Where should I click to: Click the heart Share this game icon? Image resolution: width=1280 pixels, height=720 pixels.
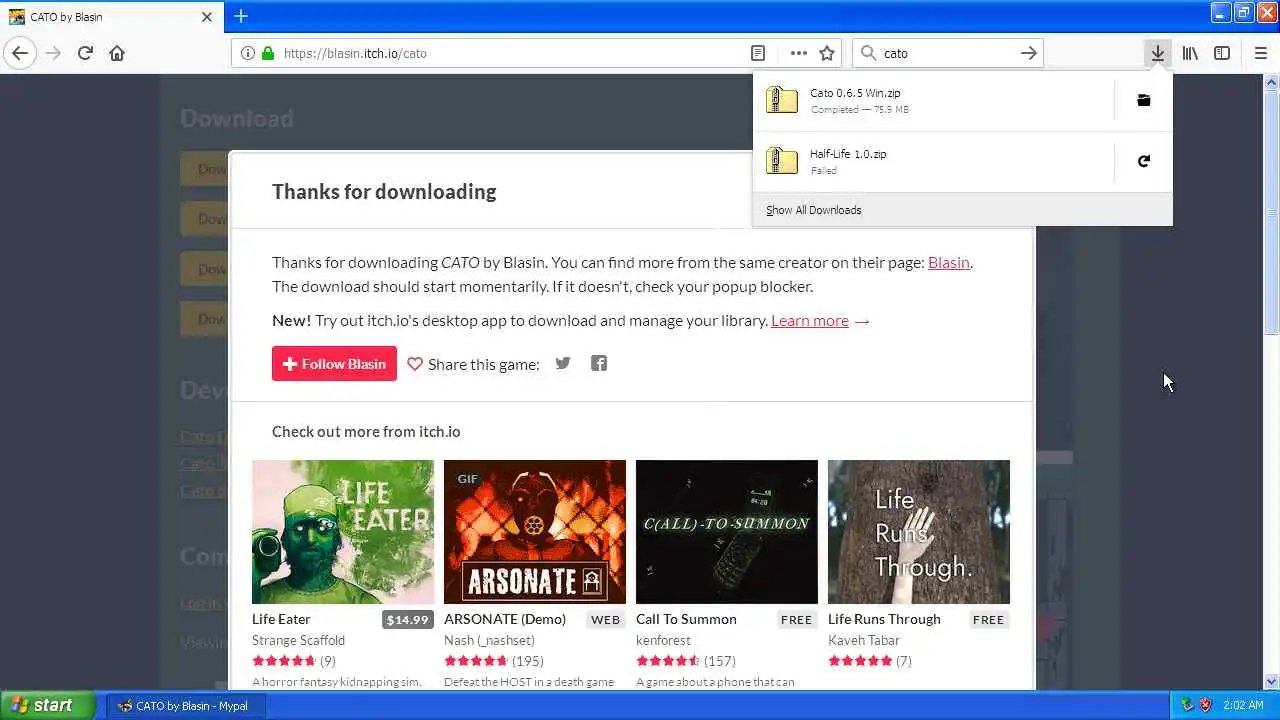point(415,364)
